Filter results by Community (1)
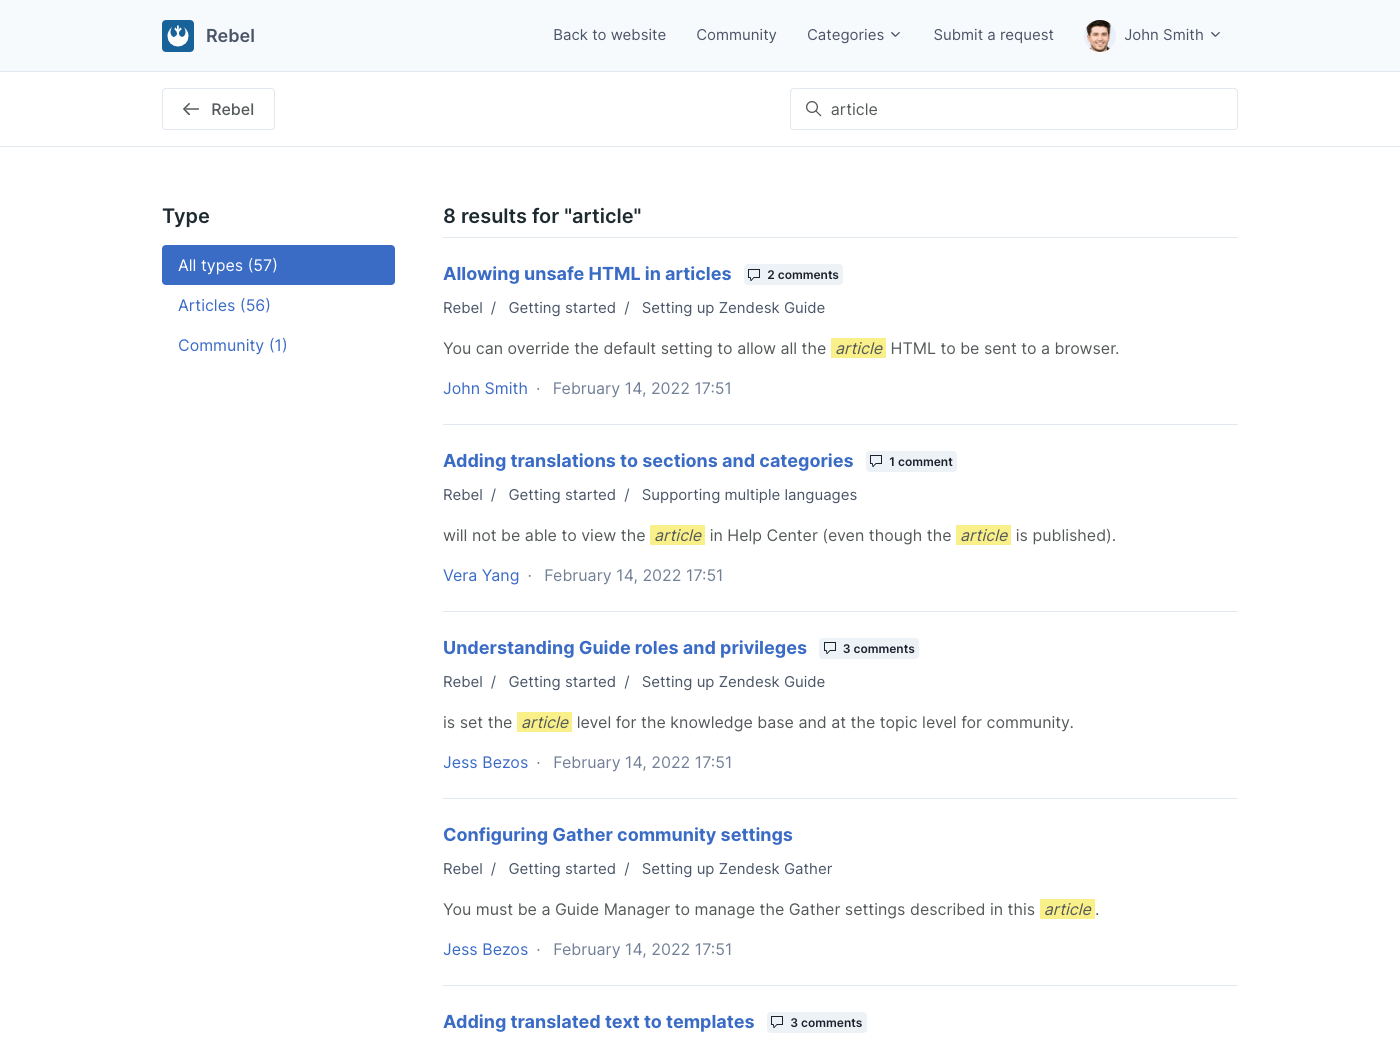Viewport: 1400px width, 1040px height. pos(232,345)
